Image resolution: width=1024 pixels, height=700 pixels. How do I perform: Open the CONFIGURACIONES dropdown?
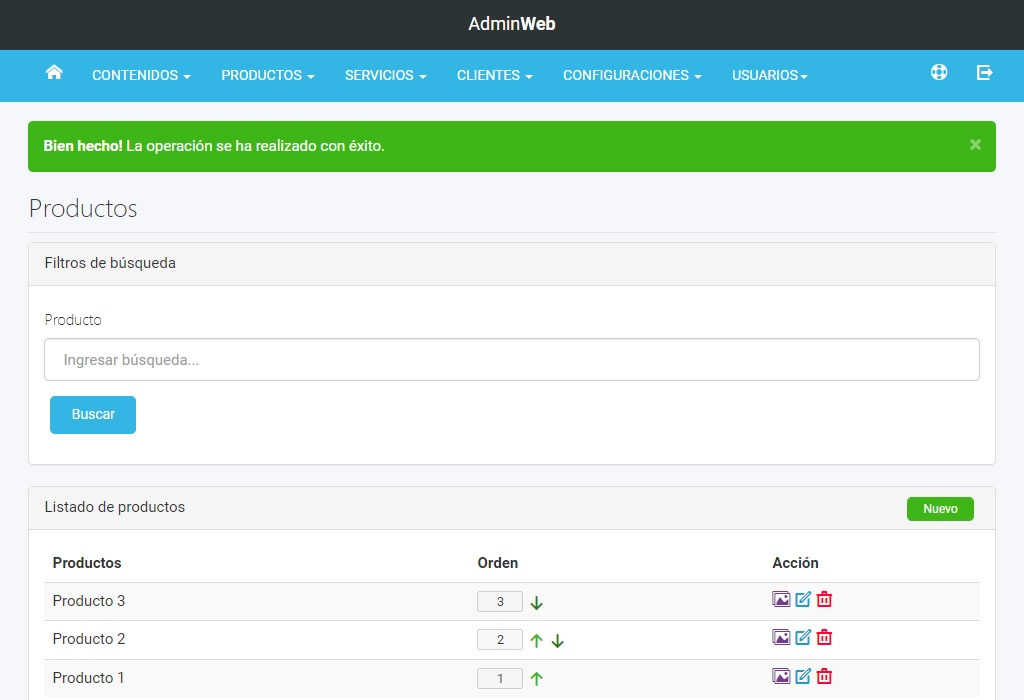(631, 75)
